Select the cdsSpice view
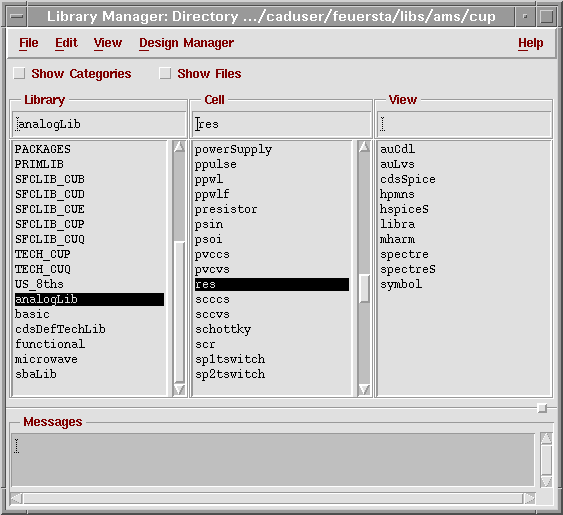 coord(408,179)
